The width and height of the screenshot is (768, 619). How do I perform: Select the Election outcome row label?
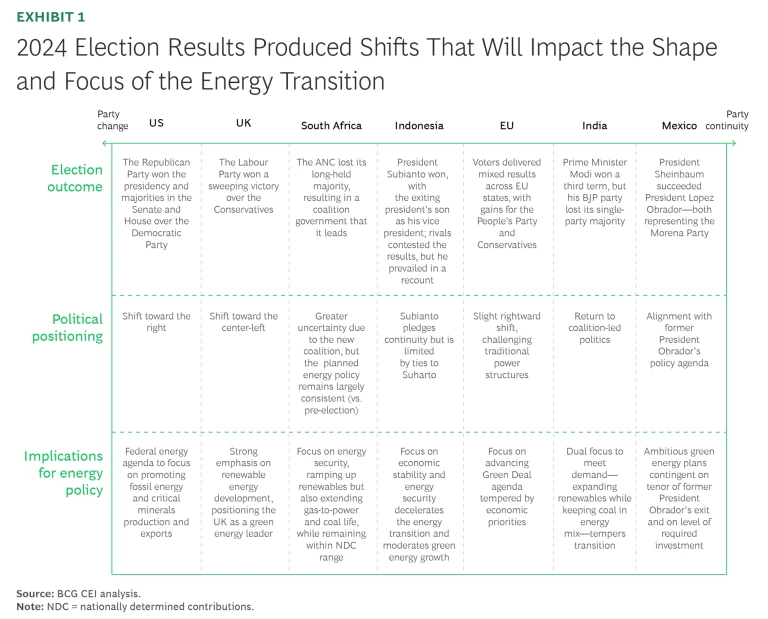(x=77, y=178)
